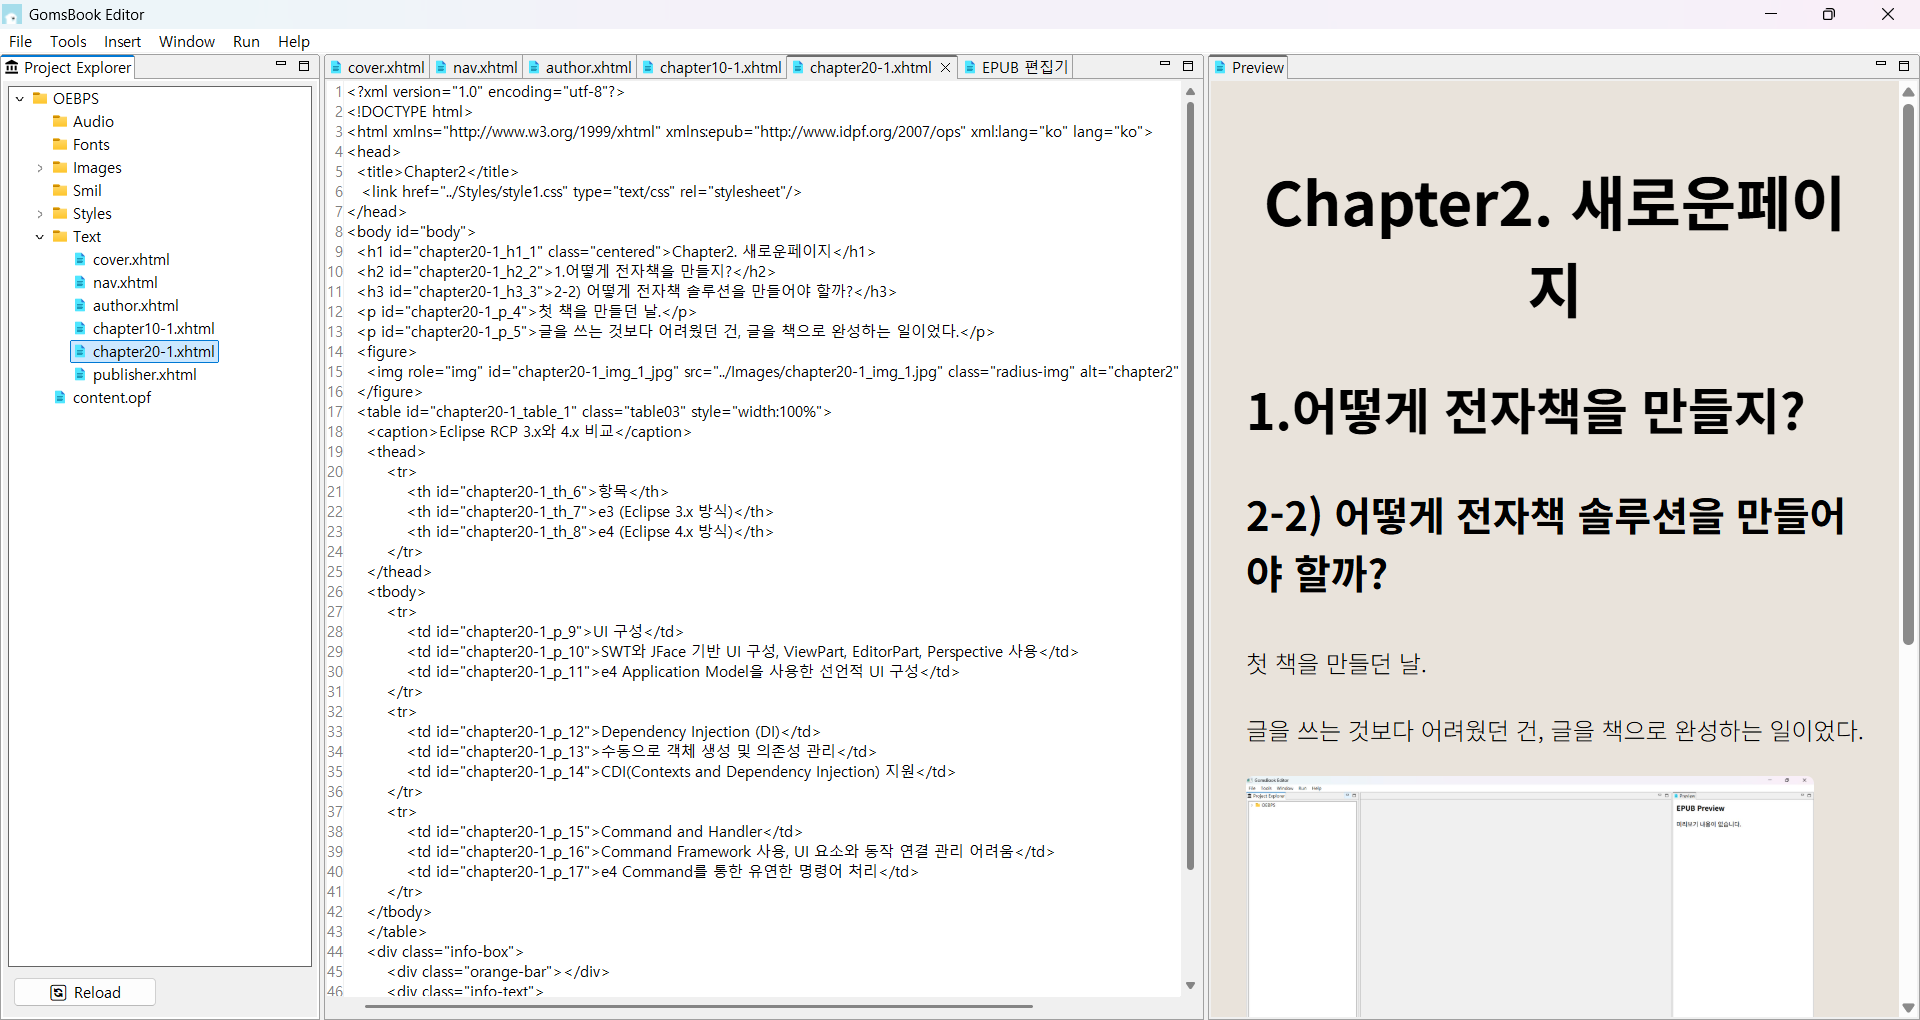Click the Preview vertical scrollbar thumb
This screenshot has width=1920, height=1020.
1908,374
